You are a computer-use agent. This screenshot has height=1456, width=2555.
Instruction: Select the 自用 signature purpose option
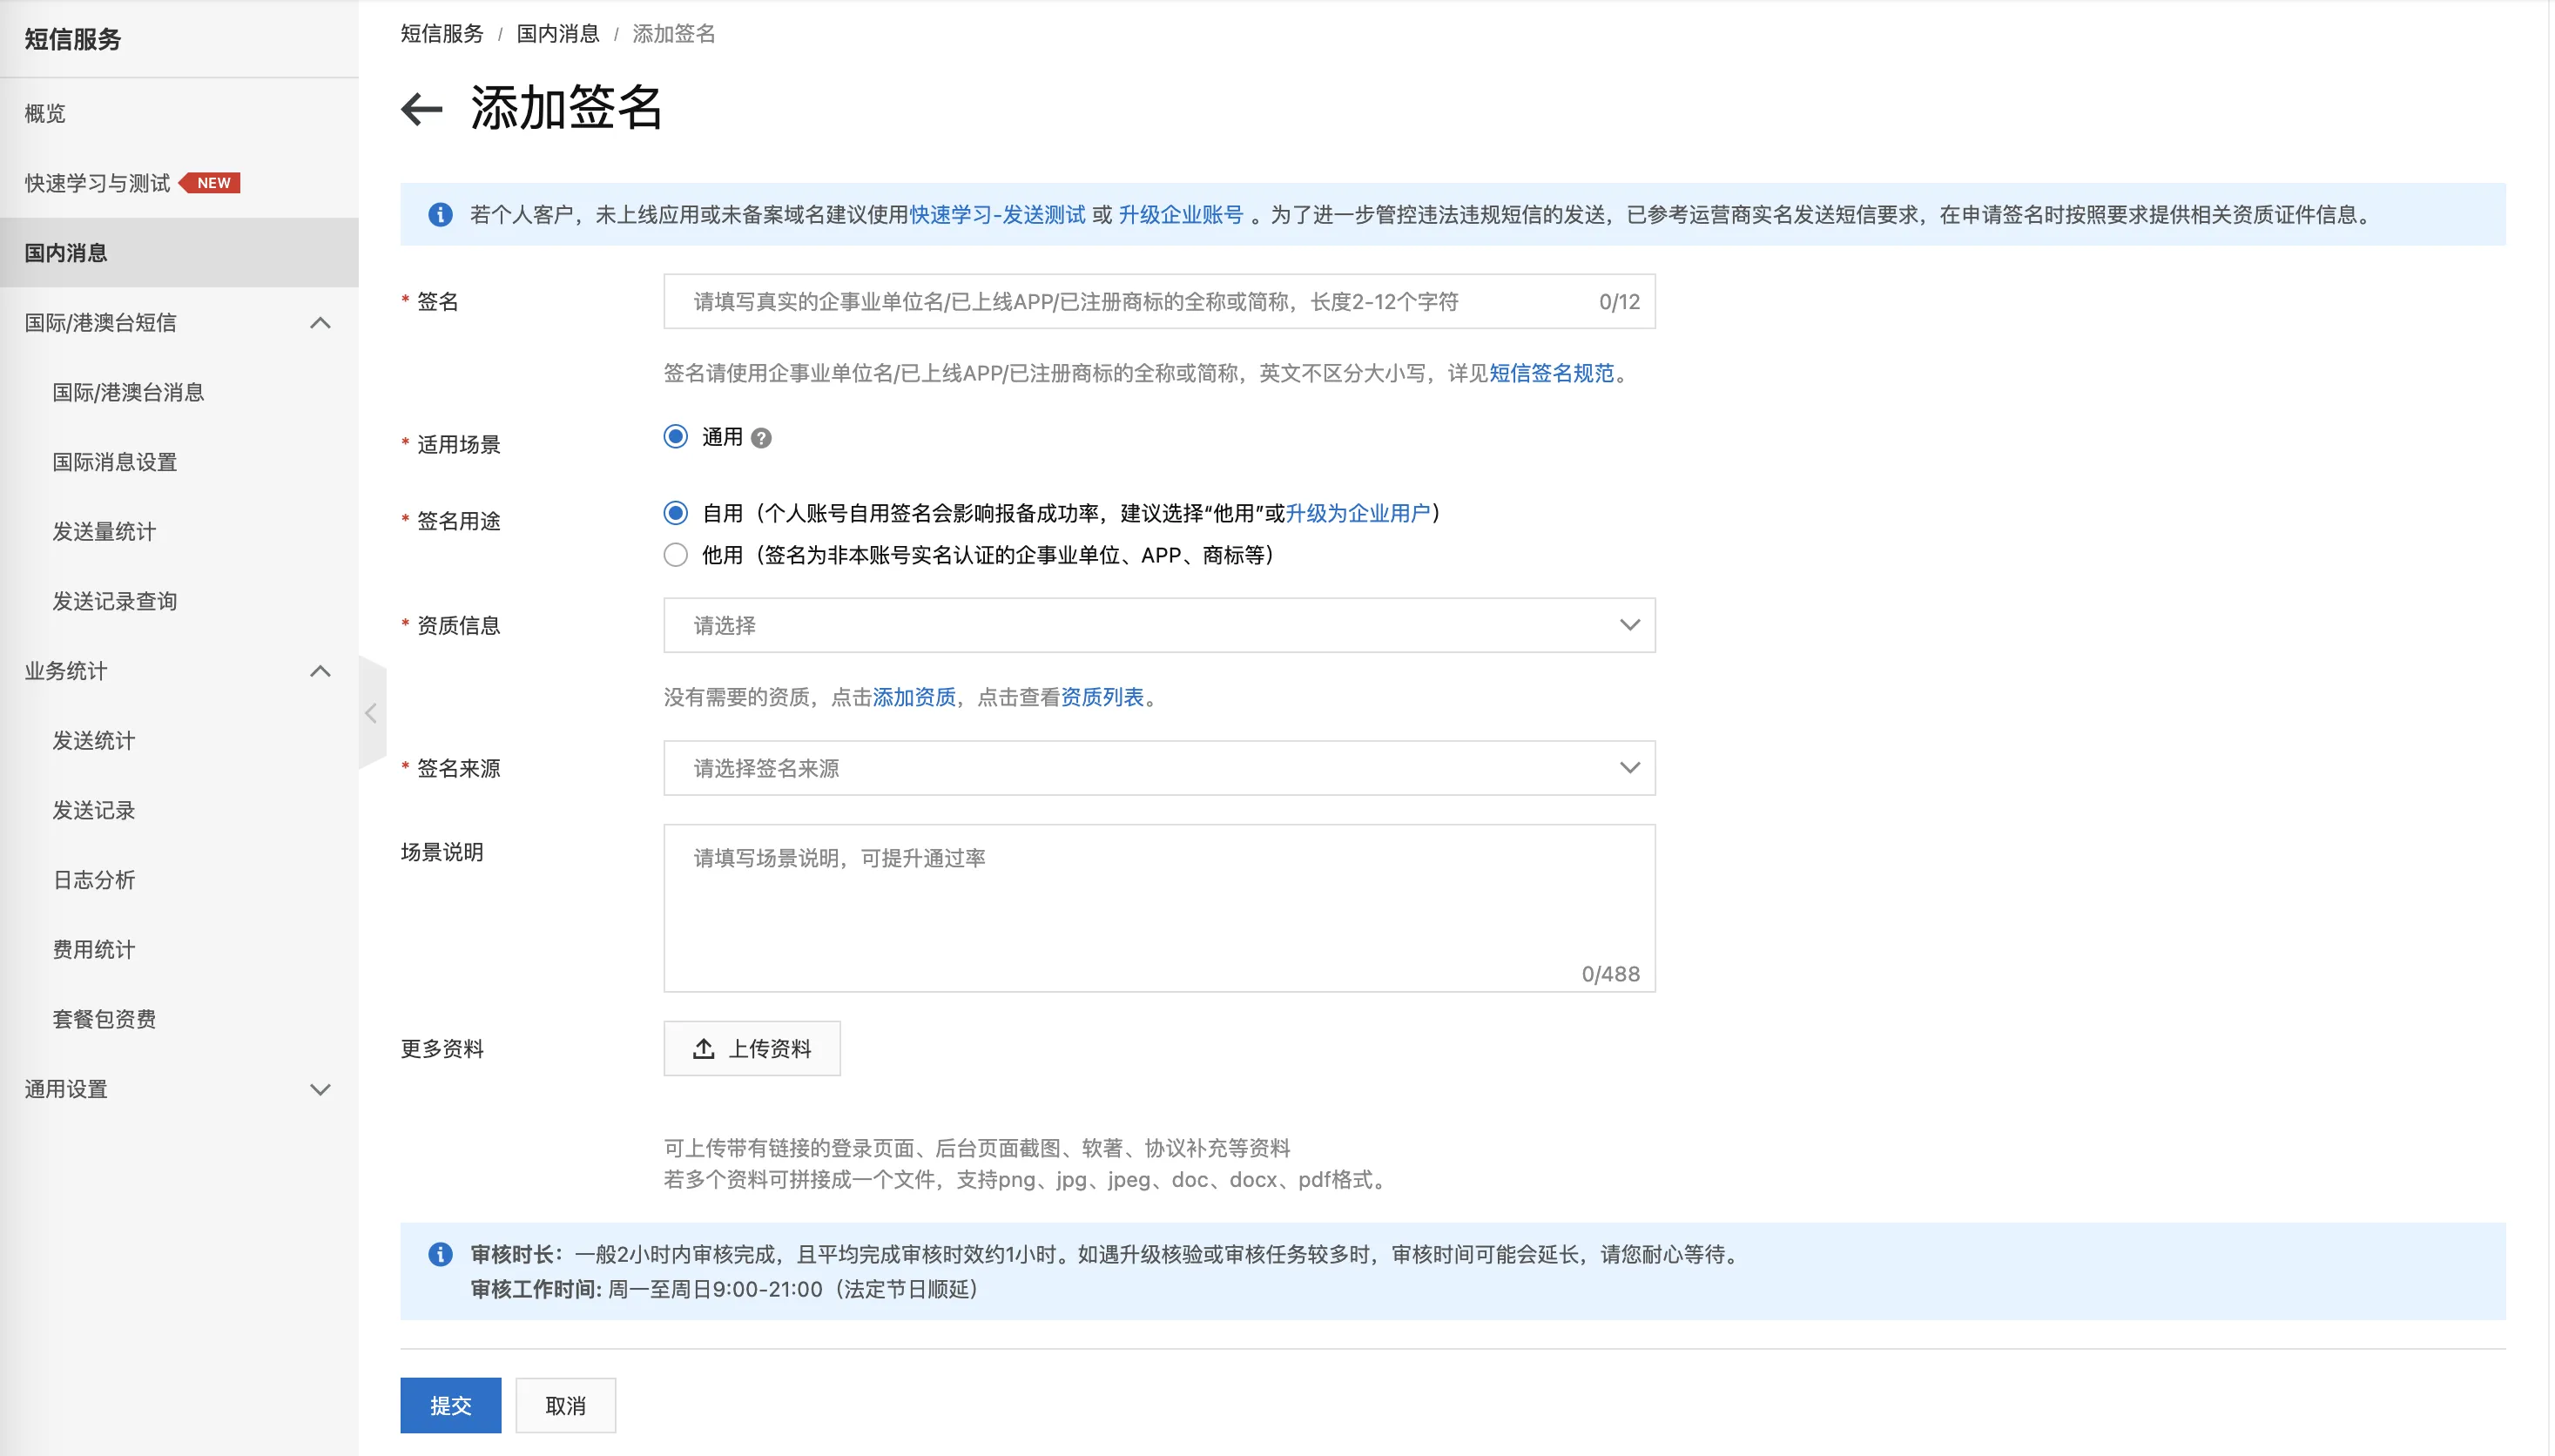676,513
